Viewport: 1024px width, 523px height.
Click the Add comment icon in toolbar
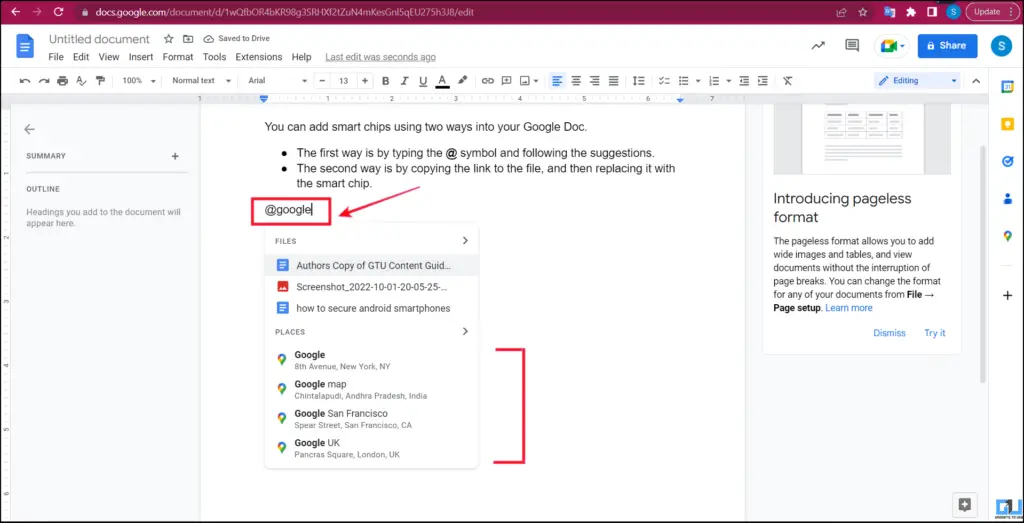(506, 81)
